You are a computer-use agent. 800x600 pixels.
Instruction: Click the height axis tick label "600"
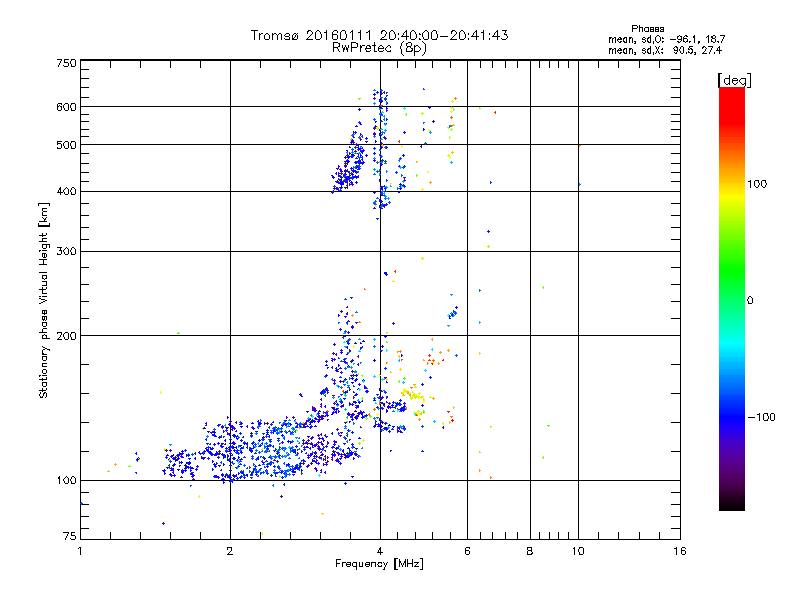66,107
